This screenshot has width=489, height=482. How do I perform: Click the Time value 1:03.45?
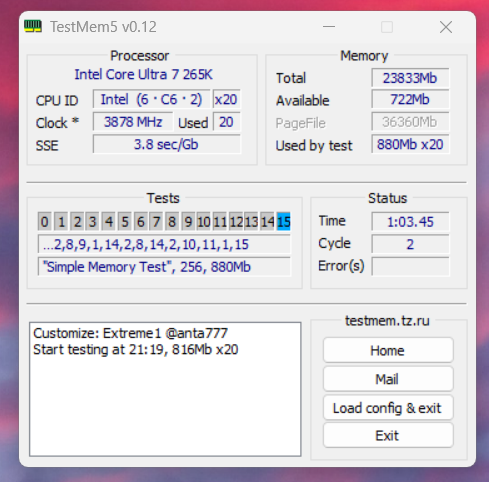410,222
